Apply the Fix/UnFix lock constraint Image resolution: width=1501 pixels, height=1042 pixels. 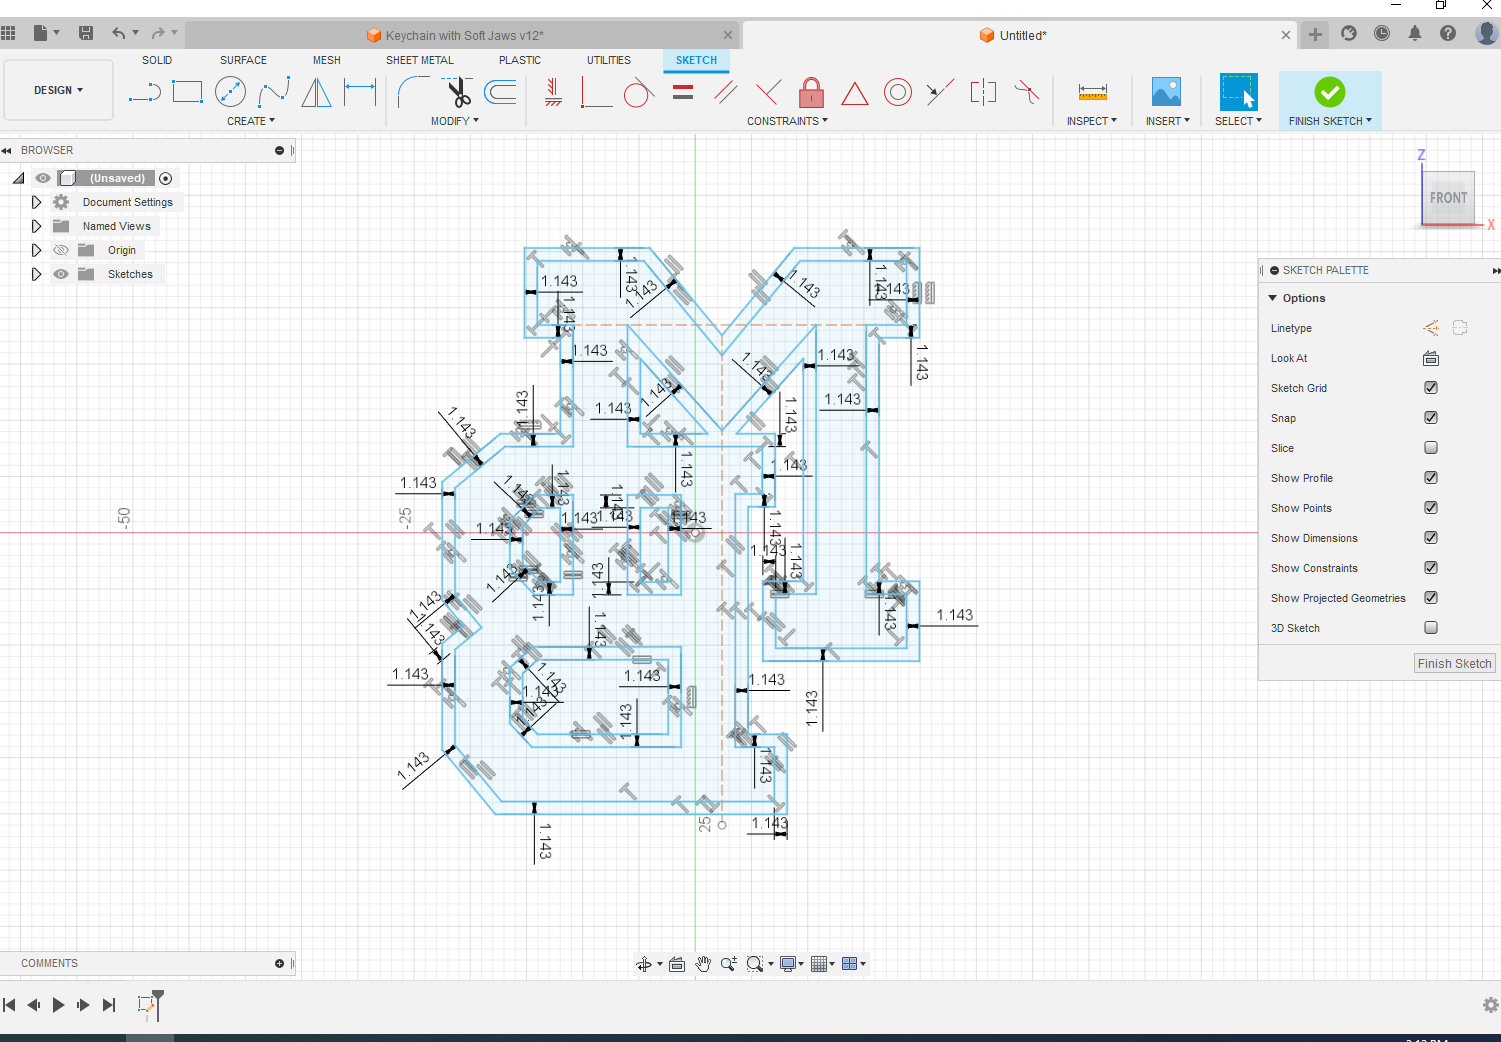click(810, 92)
